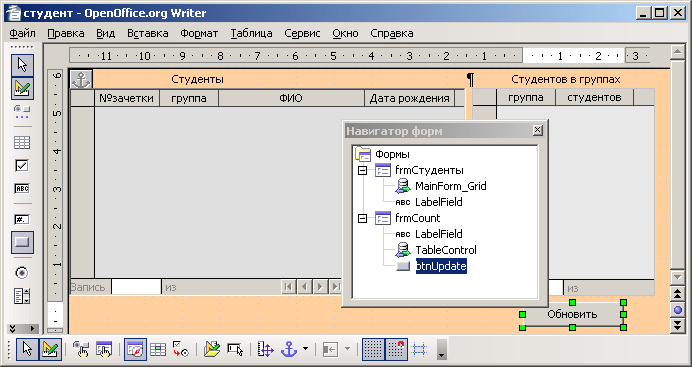Screen dimensions: 692x367
Task: Open the Формат menu
Action: click(199, 34)
